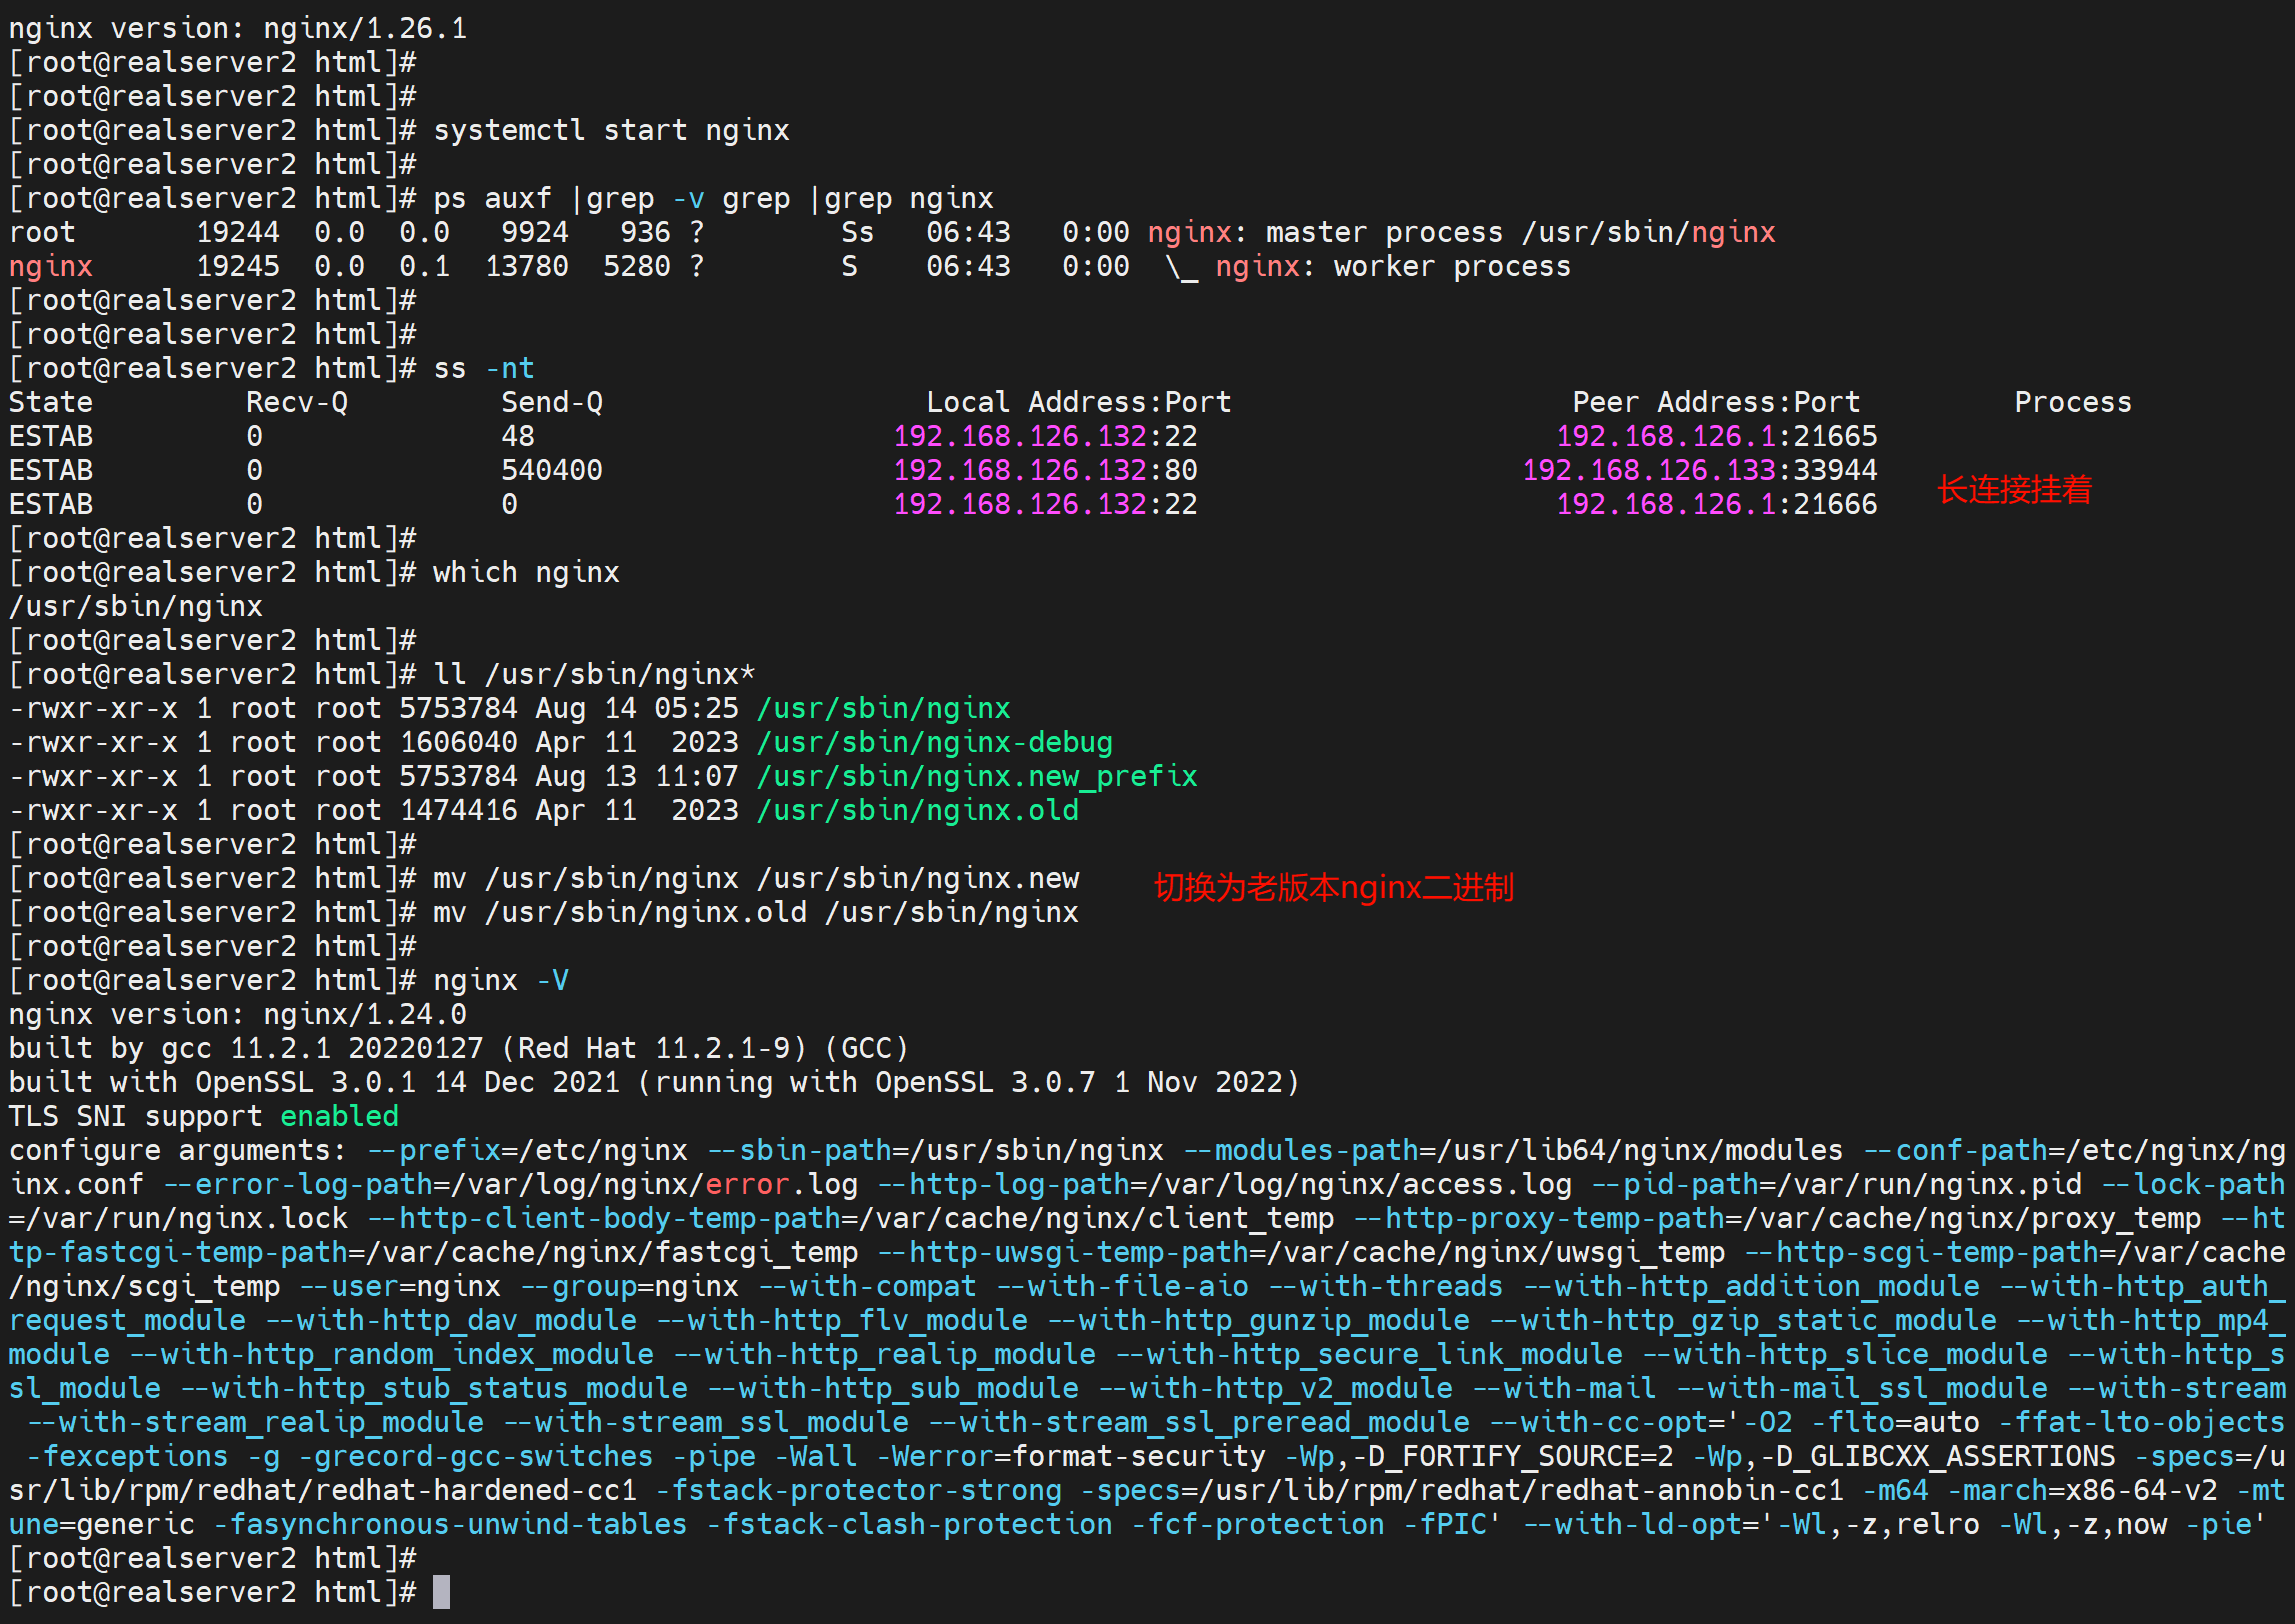Click the red '切换为老版本nginx二进制' annotation
The width and height of the screenshot is (2295, 1624).
[1333, 887]
